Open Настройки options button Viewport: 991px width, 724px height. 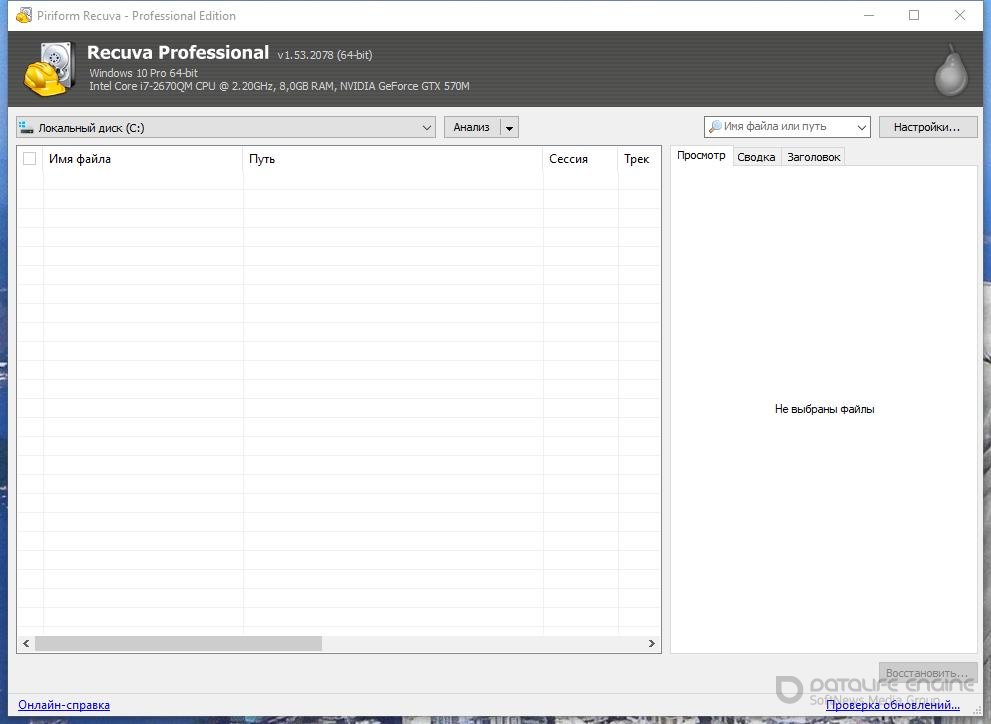click(x=927, y=127)
